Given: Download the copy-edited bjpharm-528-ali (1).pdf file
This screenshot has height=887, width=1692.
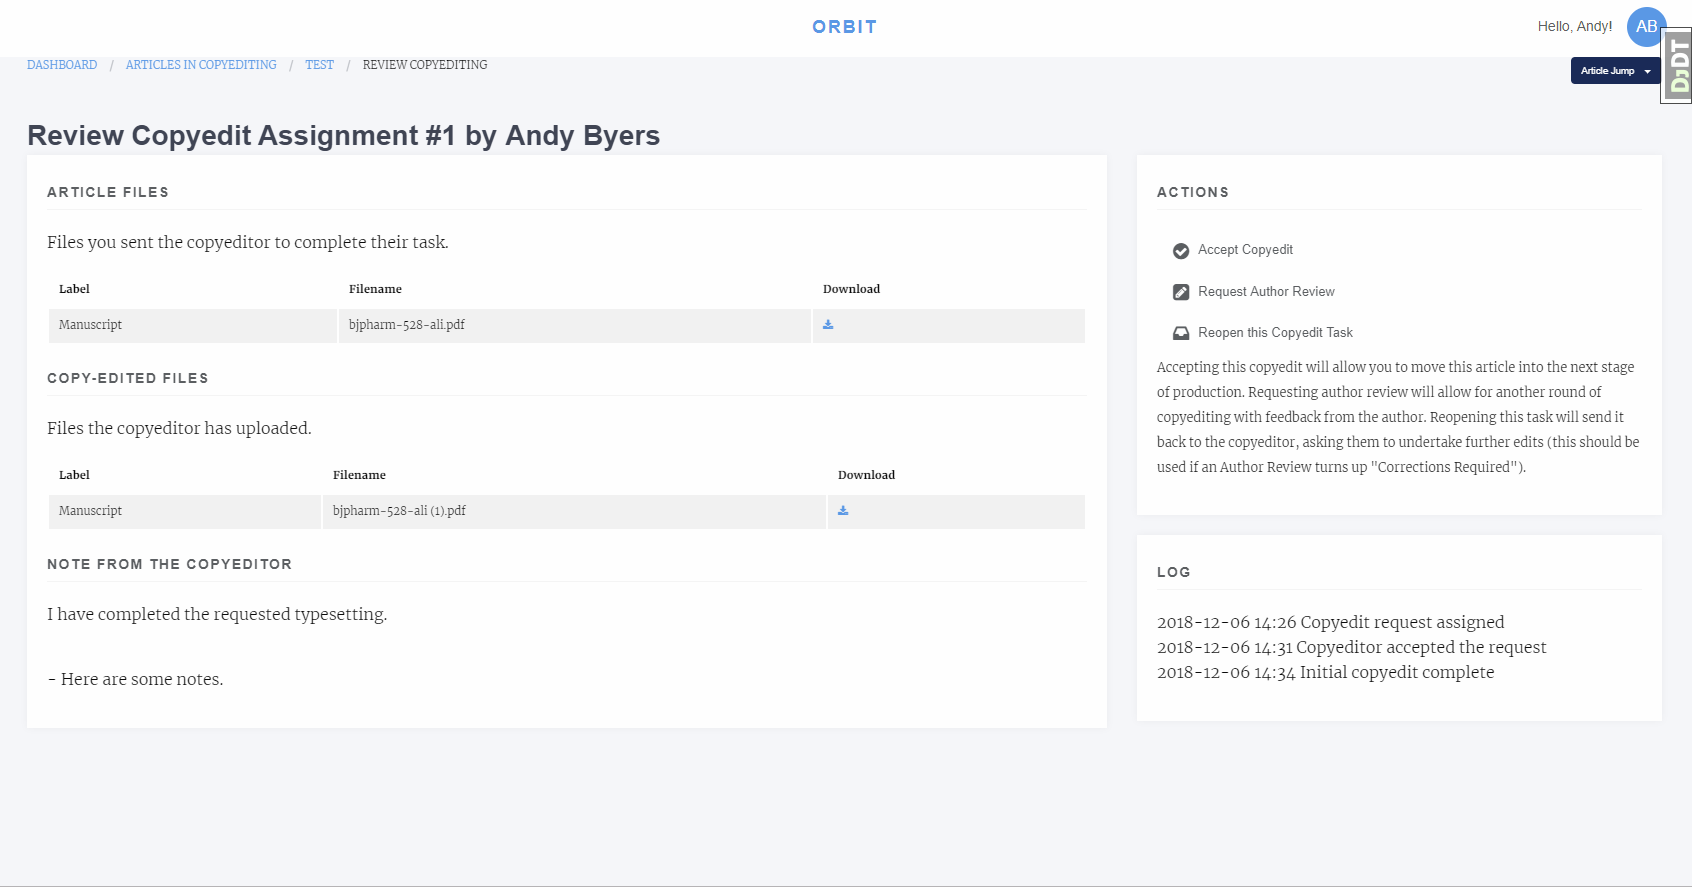Looking at the screenshot, I should click(x=843, y=511).
